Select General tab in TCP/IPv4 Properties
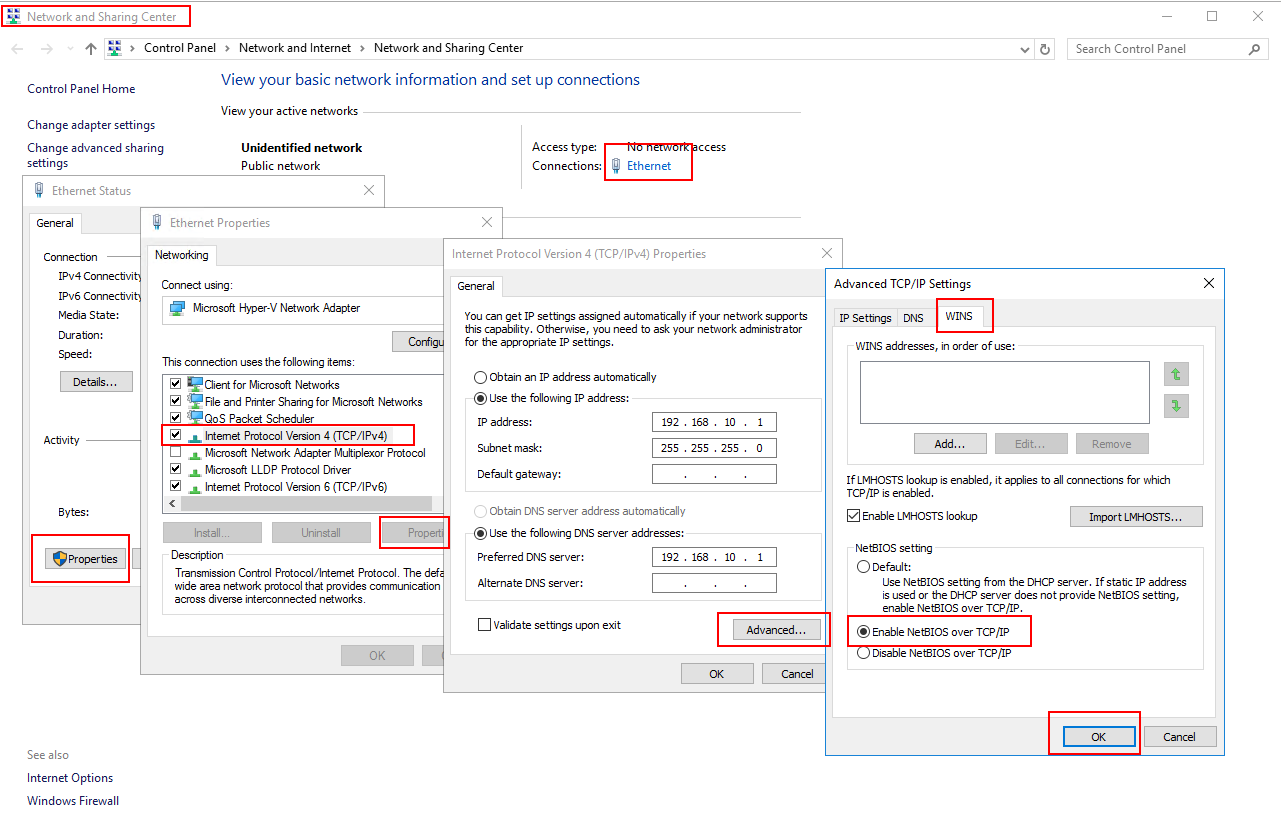The height and width of the screenshot is (824, 1281). (x=476, y=286)
